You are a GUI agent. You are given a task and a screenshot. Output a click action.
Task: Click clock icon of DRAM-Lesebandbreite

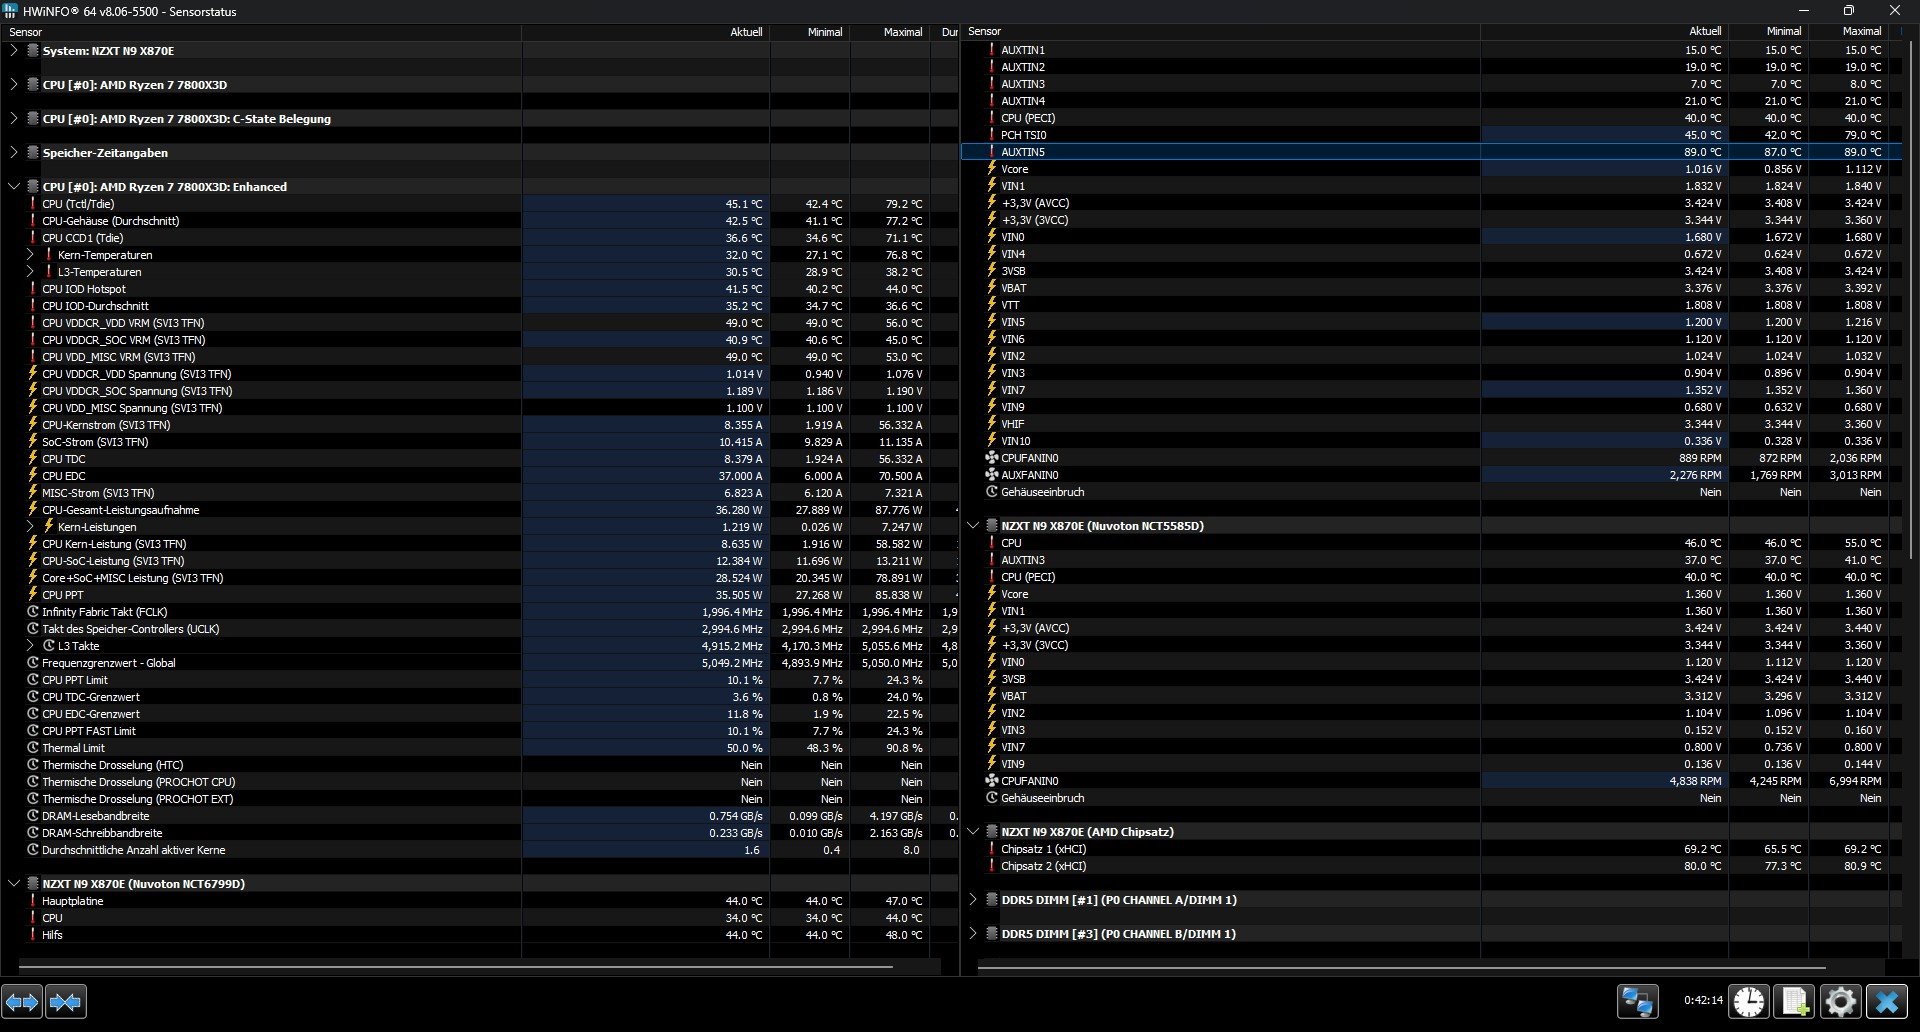point(33,816)
